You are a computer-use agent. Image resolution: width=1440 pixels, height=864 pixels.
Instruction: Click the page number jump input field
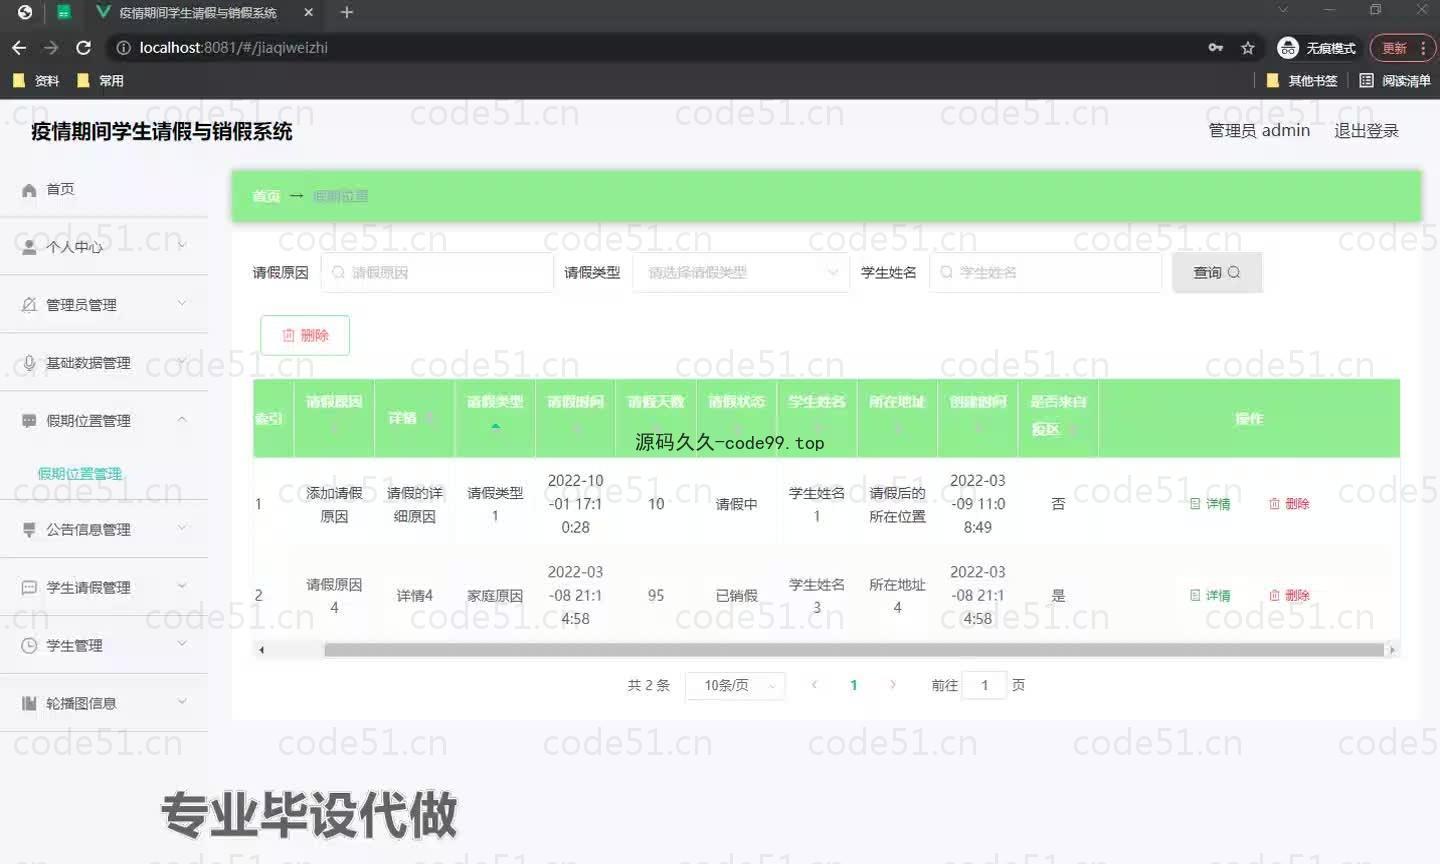coord(984,685)
